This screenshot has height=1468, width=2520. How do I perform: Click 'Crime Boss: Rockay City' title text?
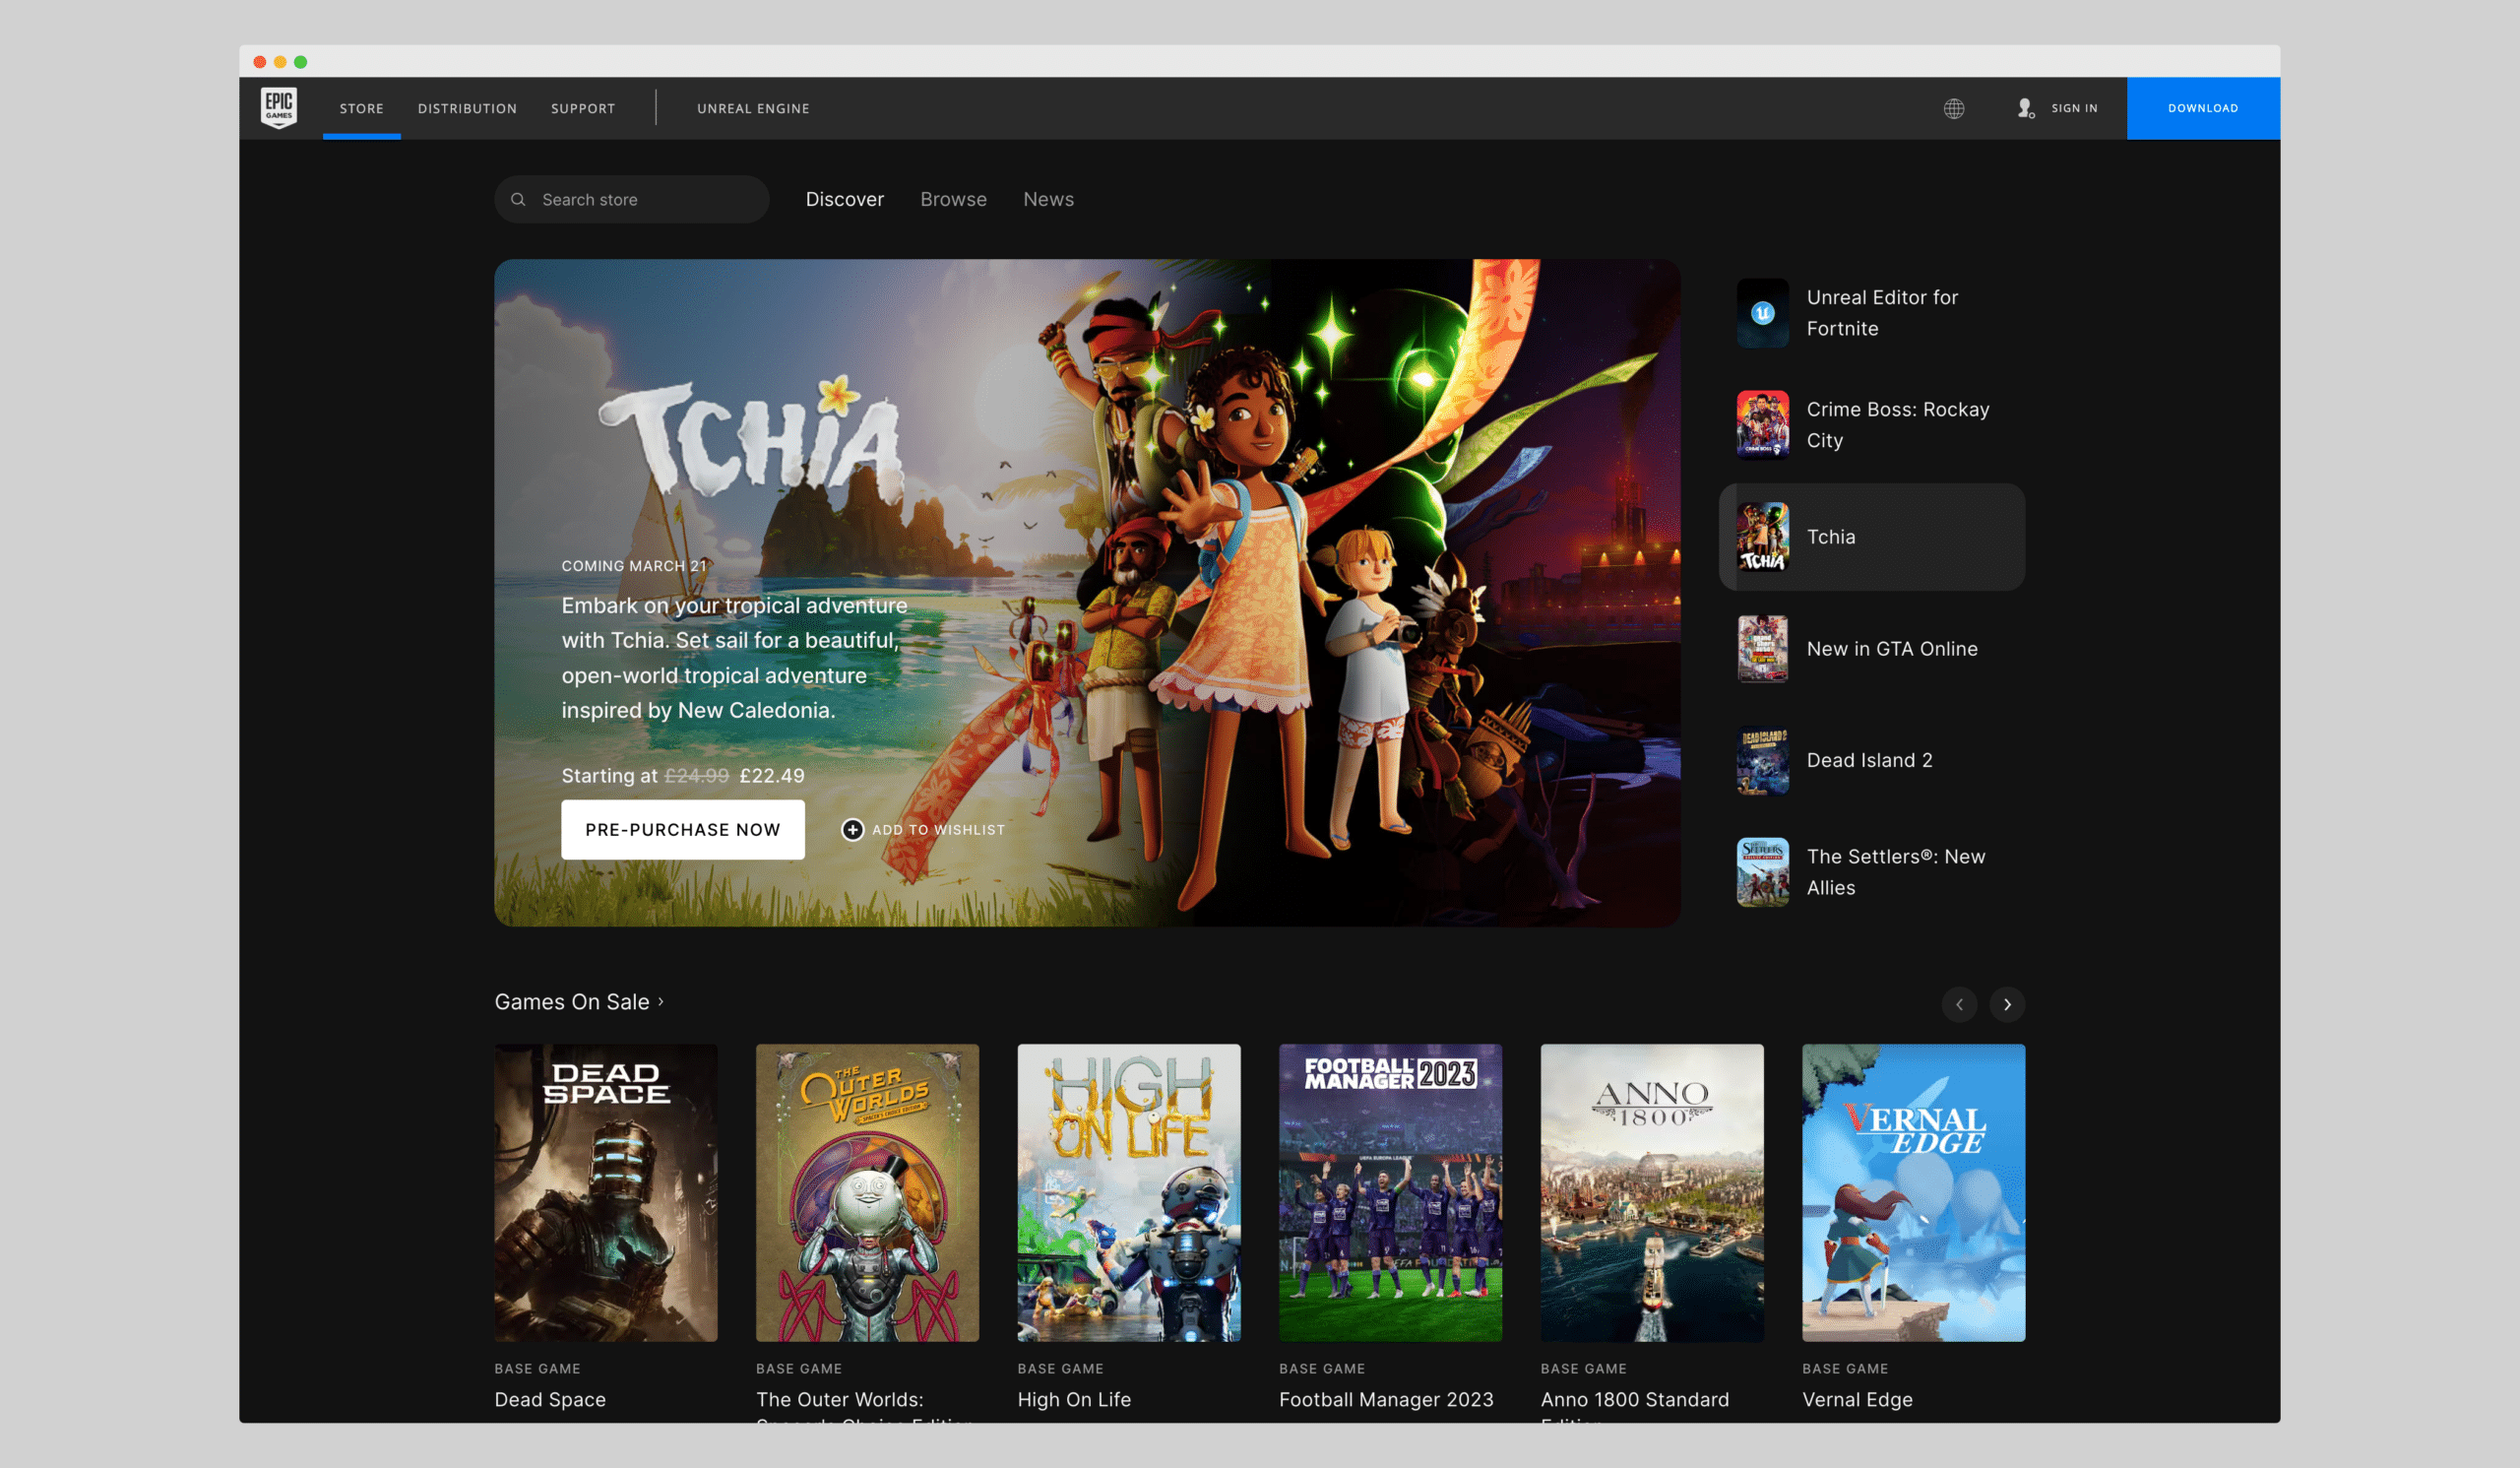(x=1897, y=425)
